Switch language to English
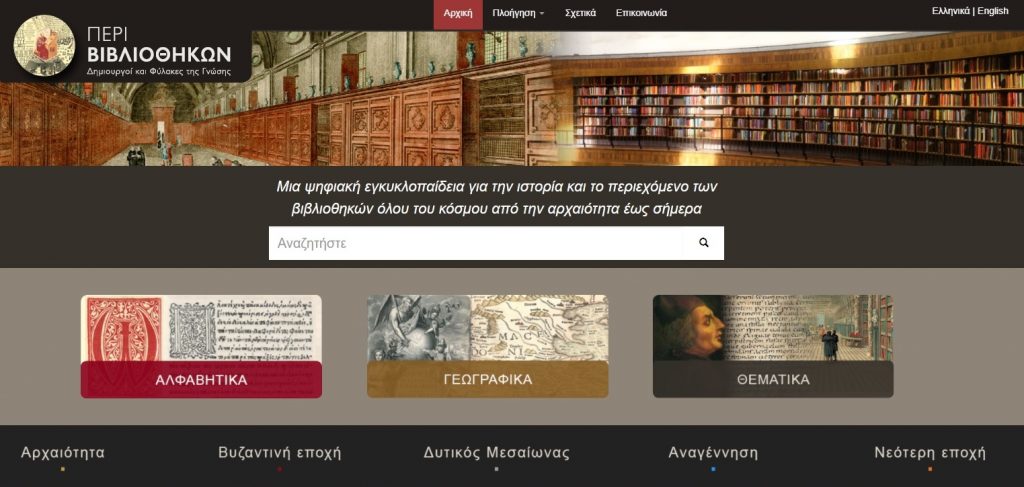 tap(993, 11)
